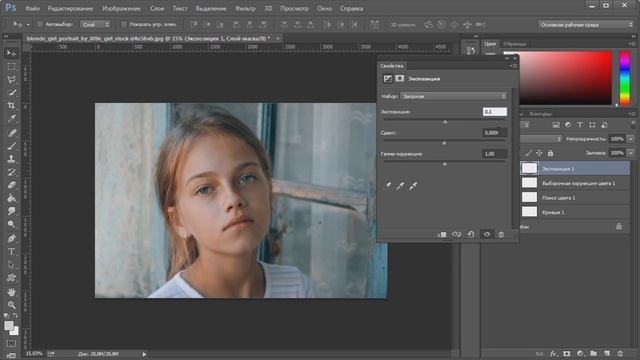
Task: View previous state icon in Properties panel
Action: click(x=456, y=234)
